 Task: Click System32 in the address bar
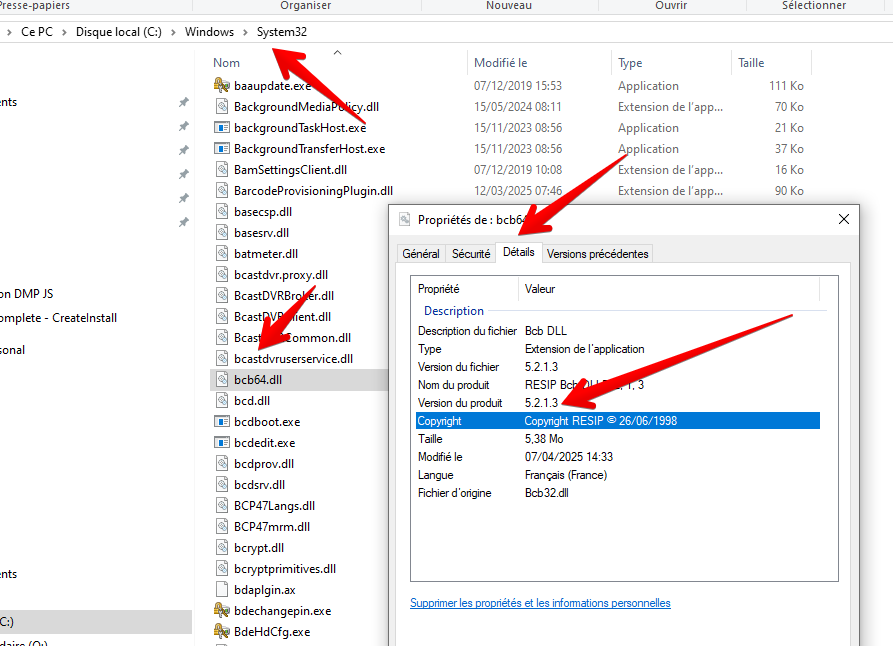click(282, 32)
